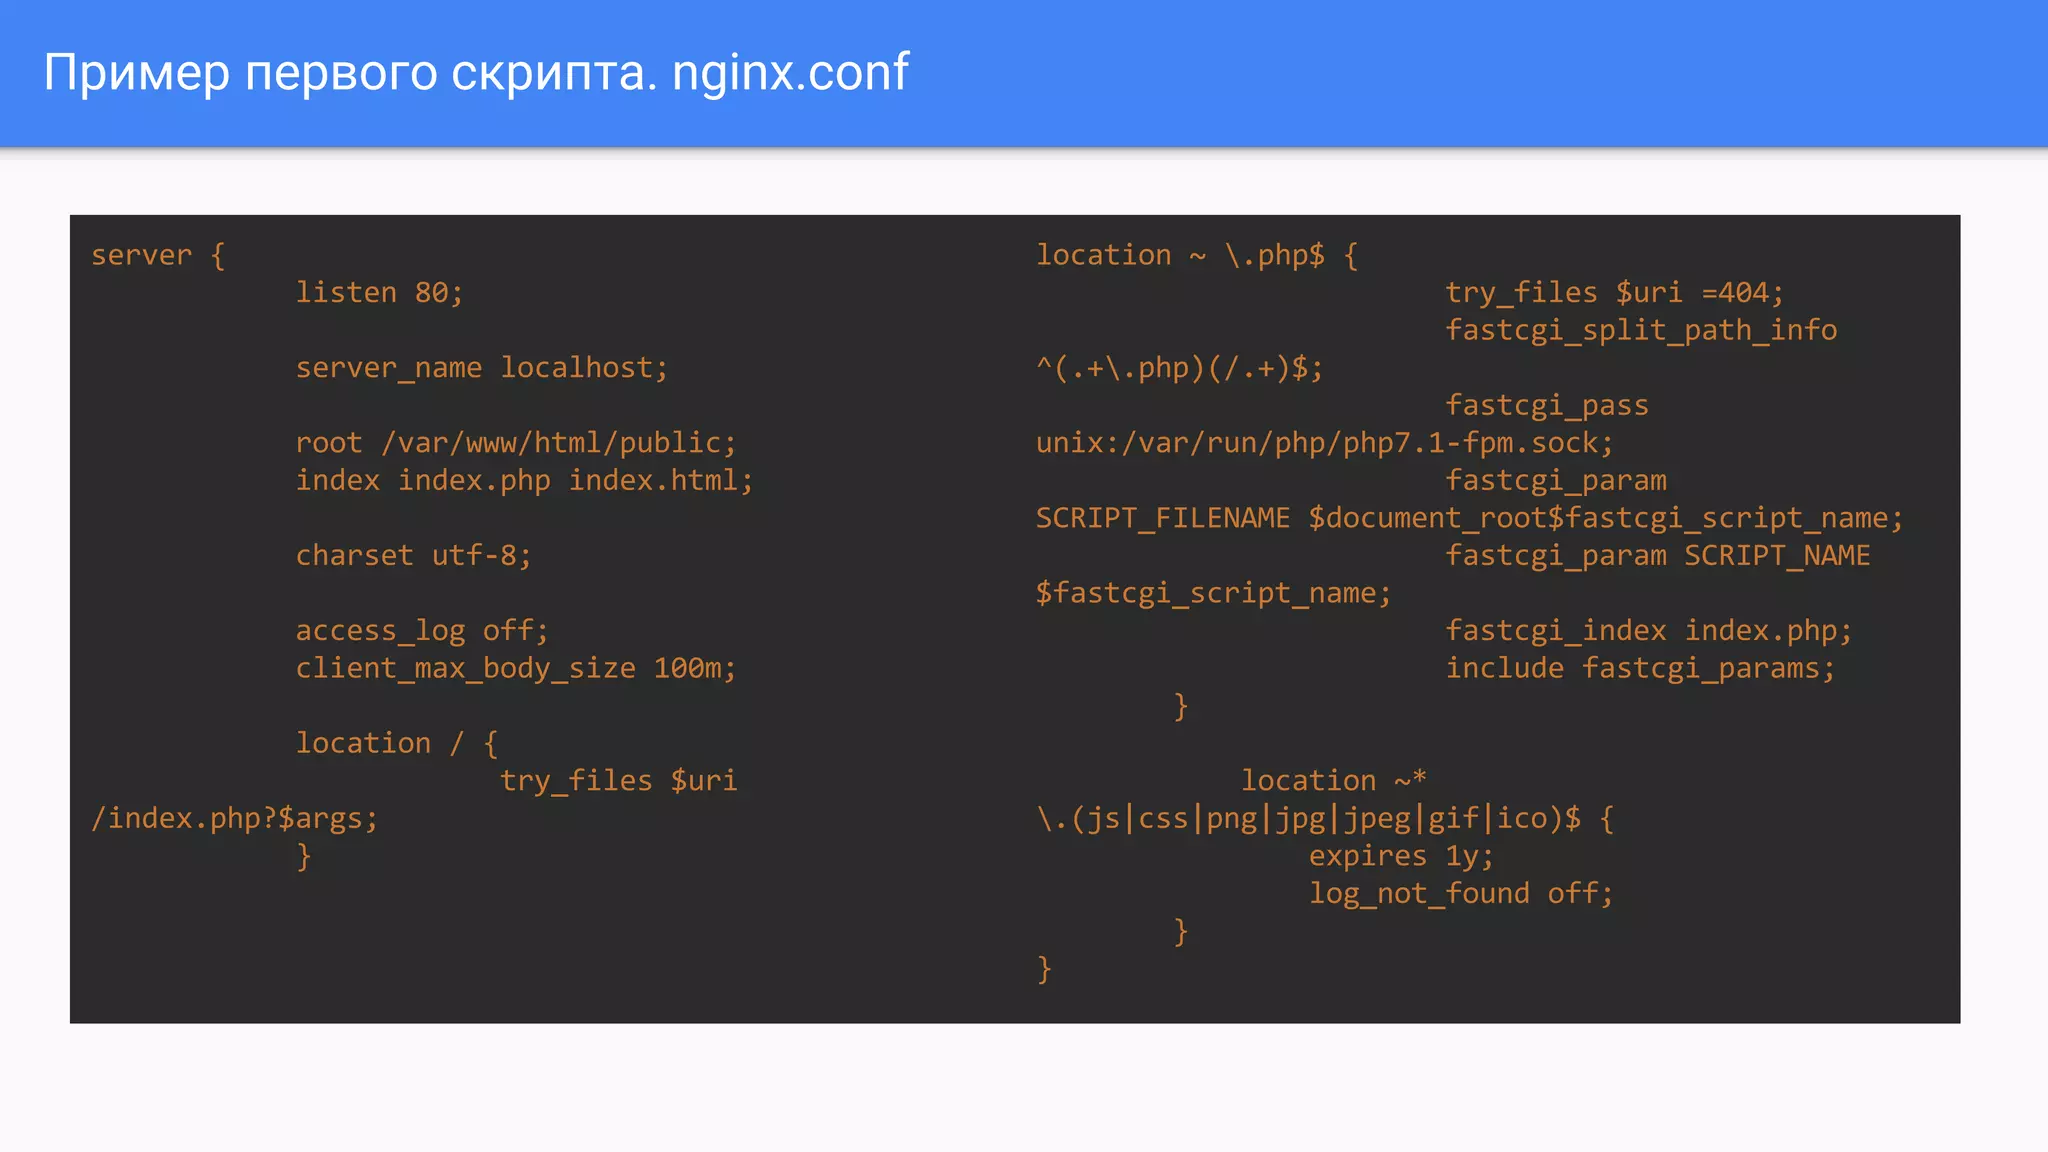Screen dimensions: 2048x1152
Task: Click 'SCRIPT_FILENAME $document_root$fastcgi_script_name;' line
Action: tap(1470, 518)
